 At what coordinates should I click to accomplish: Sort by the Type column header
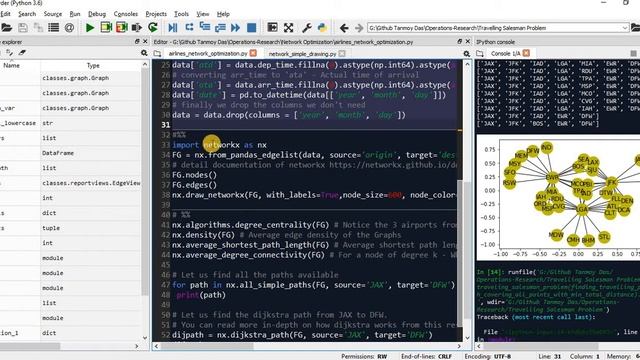[x=93, y=65]
